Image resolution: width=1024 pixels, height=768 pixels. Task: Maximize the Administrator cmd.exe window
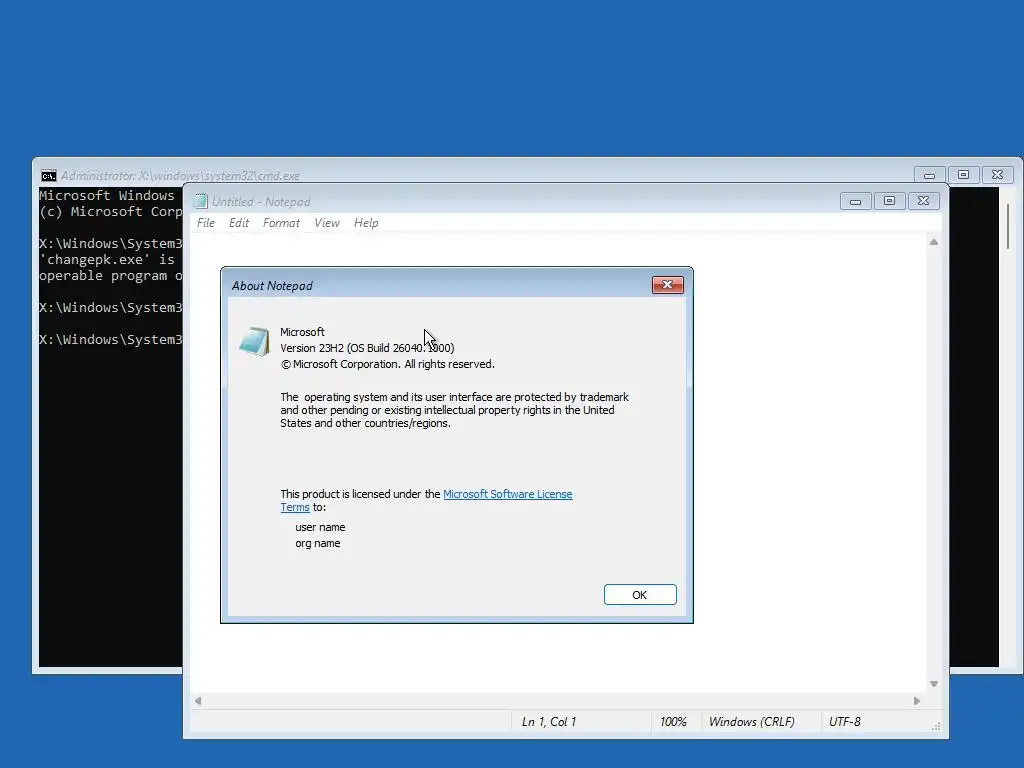[x=963, y=175]
